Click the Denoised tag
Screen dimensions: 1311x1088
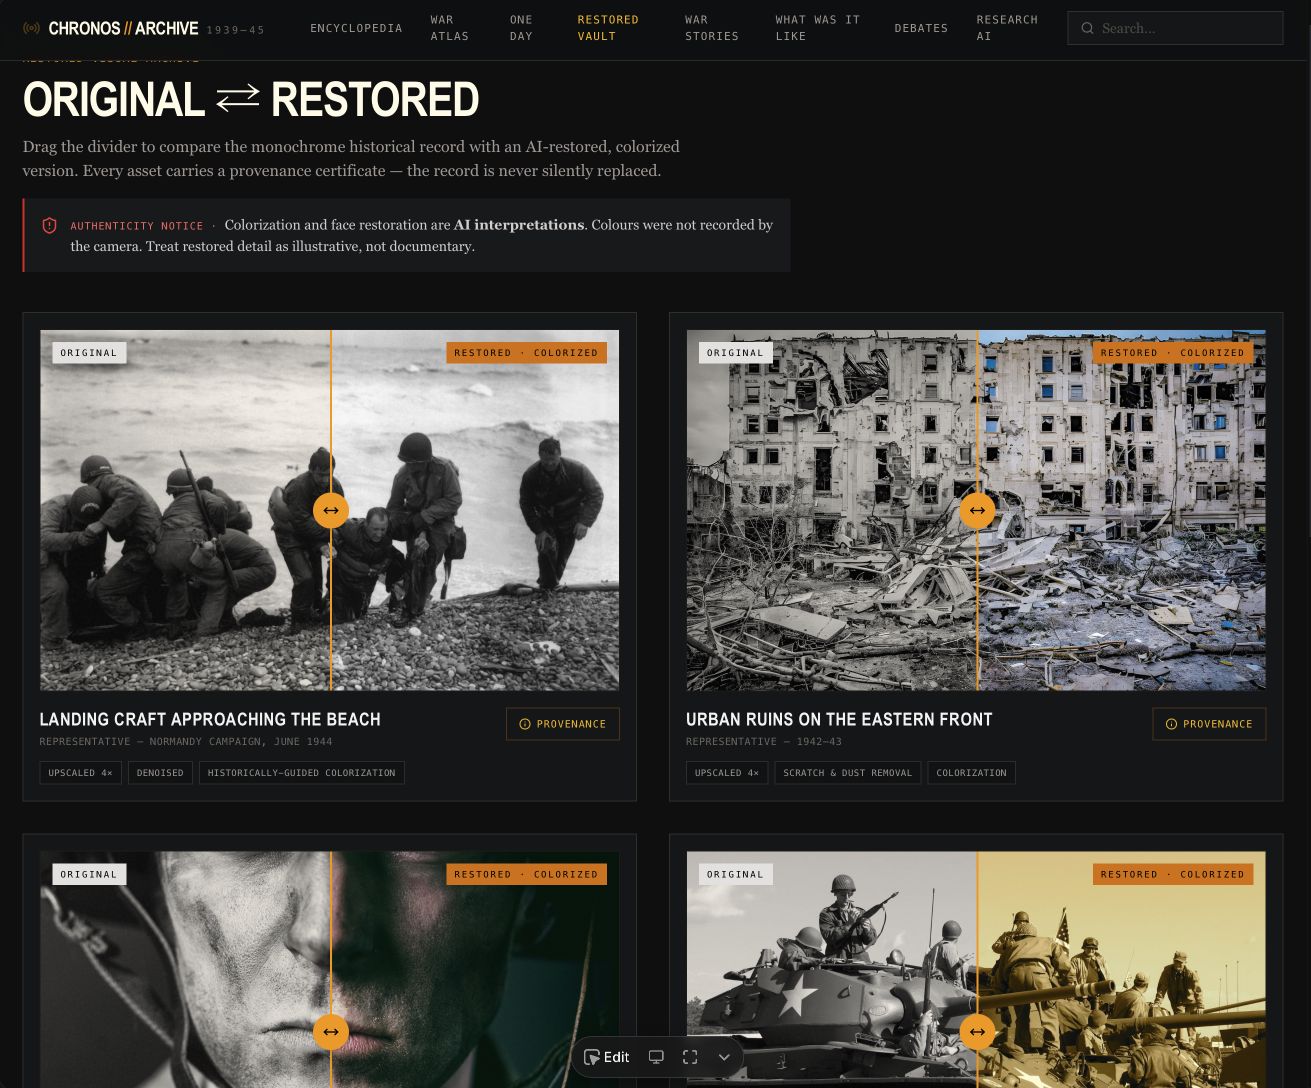pos(160,773)
